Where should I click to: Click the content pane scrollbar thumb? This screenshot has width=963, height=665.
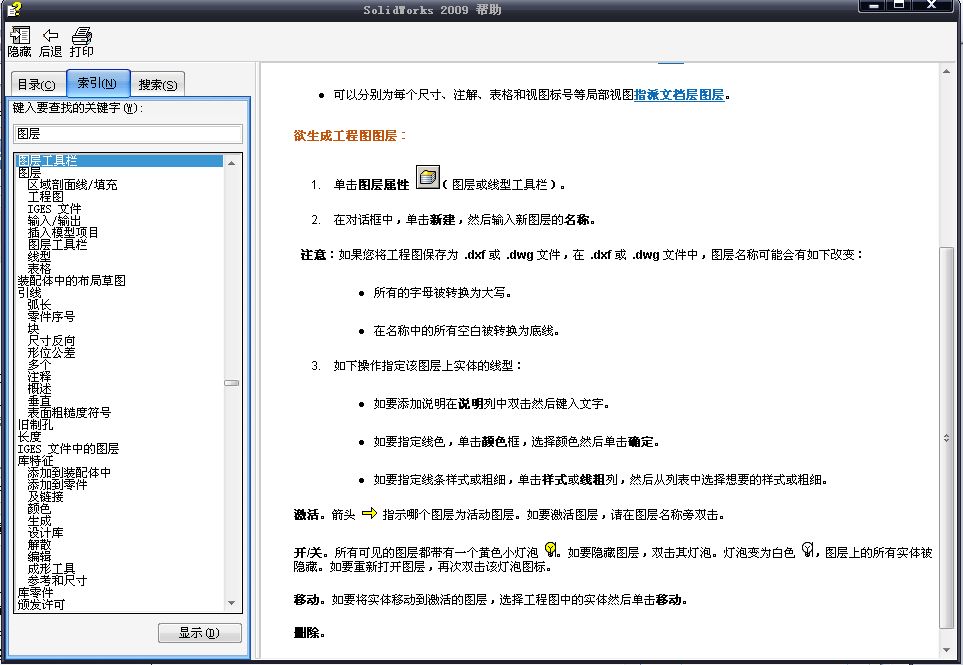[946, 438]
